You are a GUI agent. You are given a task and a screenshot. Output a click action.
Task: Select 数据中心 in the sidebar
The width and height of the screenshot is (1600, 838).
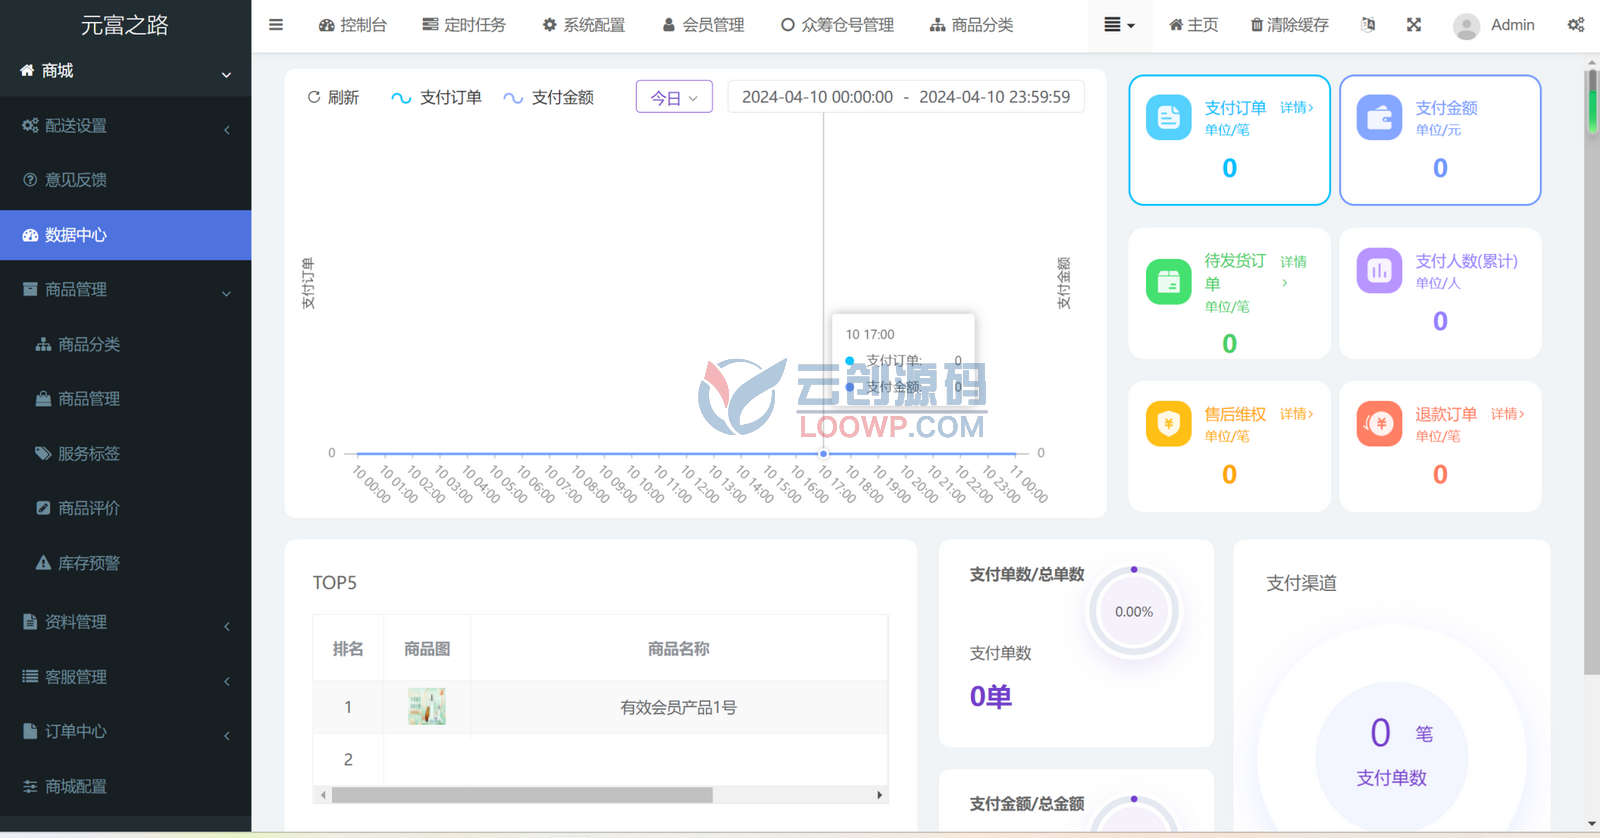125,235
